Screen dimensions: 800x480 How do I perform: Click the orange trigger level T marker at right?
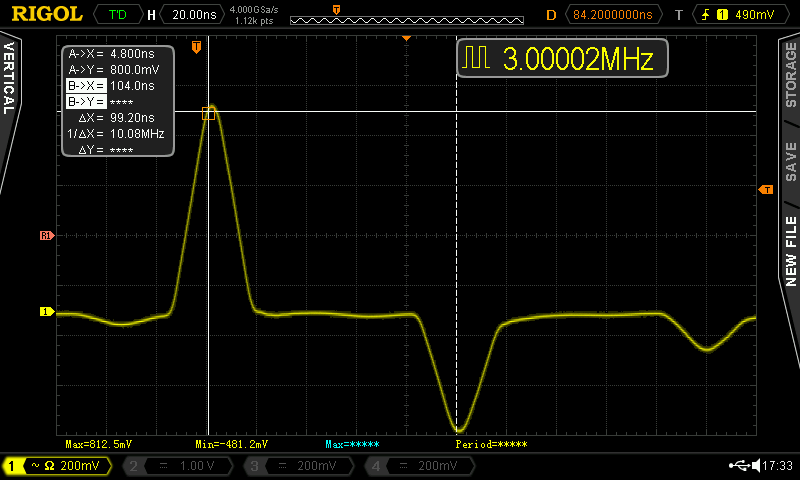(x=766, y=190)
